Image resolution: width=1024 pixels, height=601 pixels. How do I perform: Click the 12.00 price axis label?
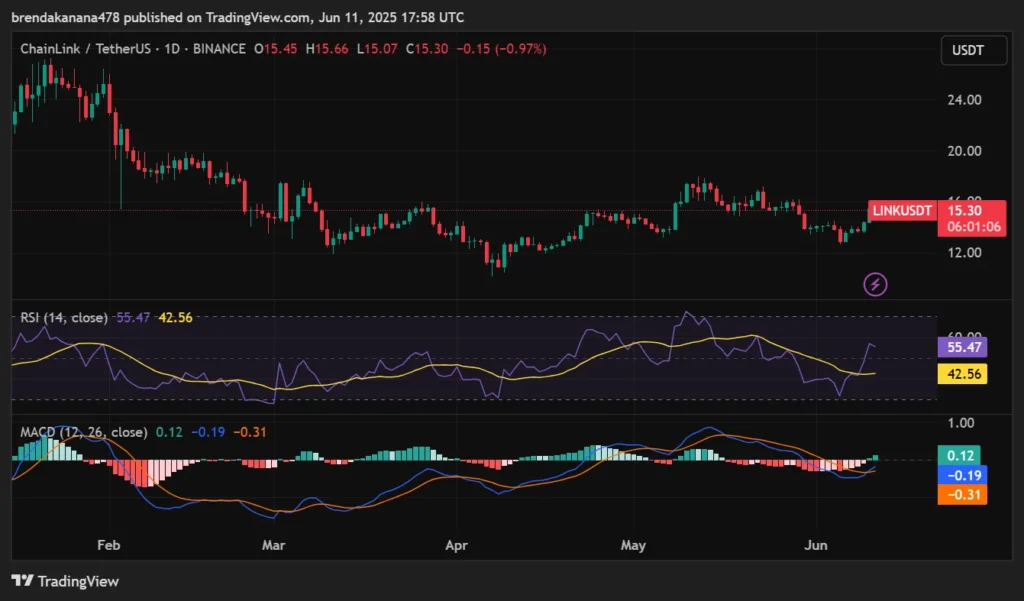coord(965,252)
